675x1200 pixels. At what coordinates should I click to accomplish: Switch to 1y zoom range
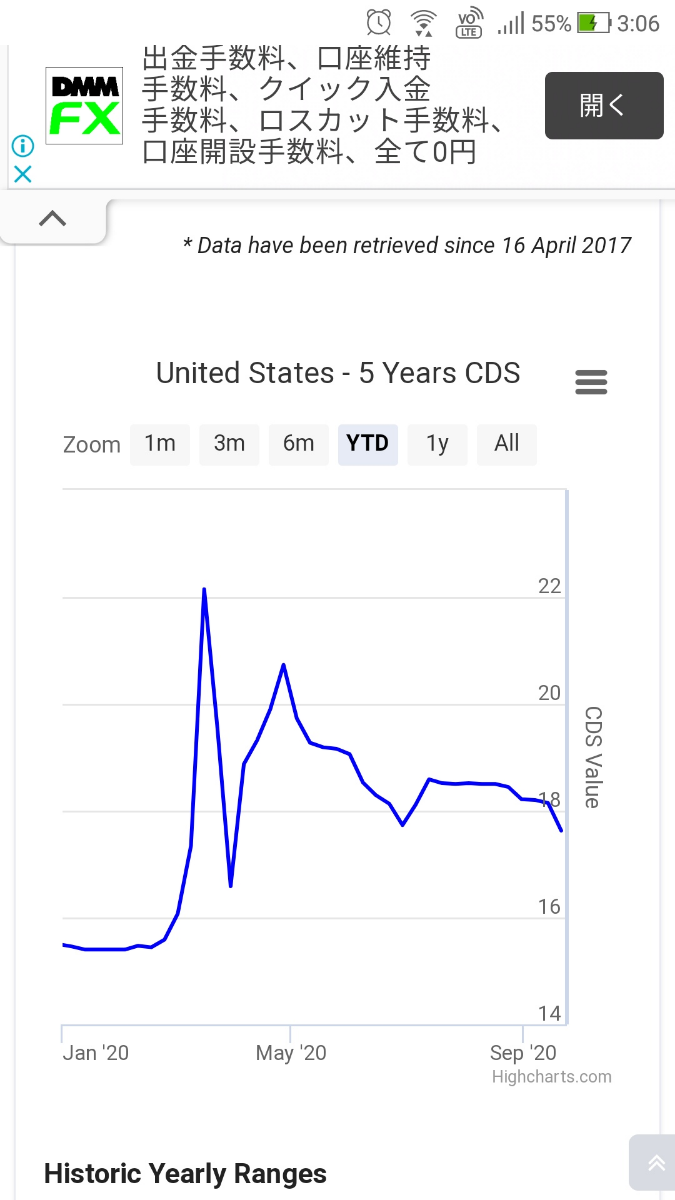pyautogui.click(x=437, y=444)
